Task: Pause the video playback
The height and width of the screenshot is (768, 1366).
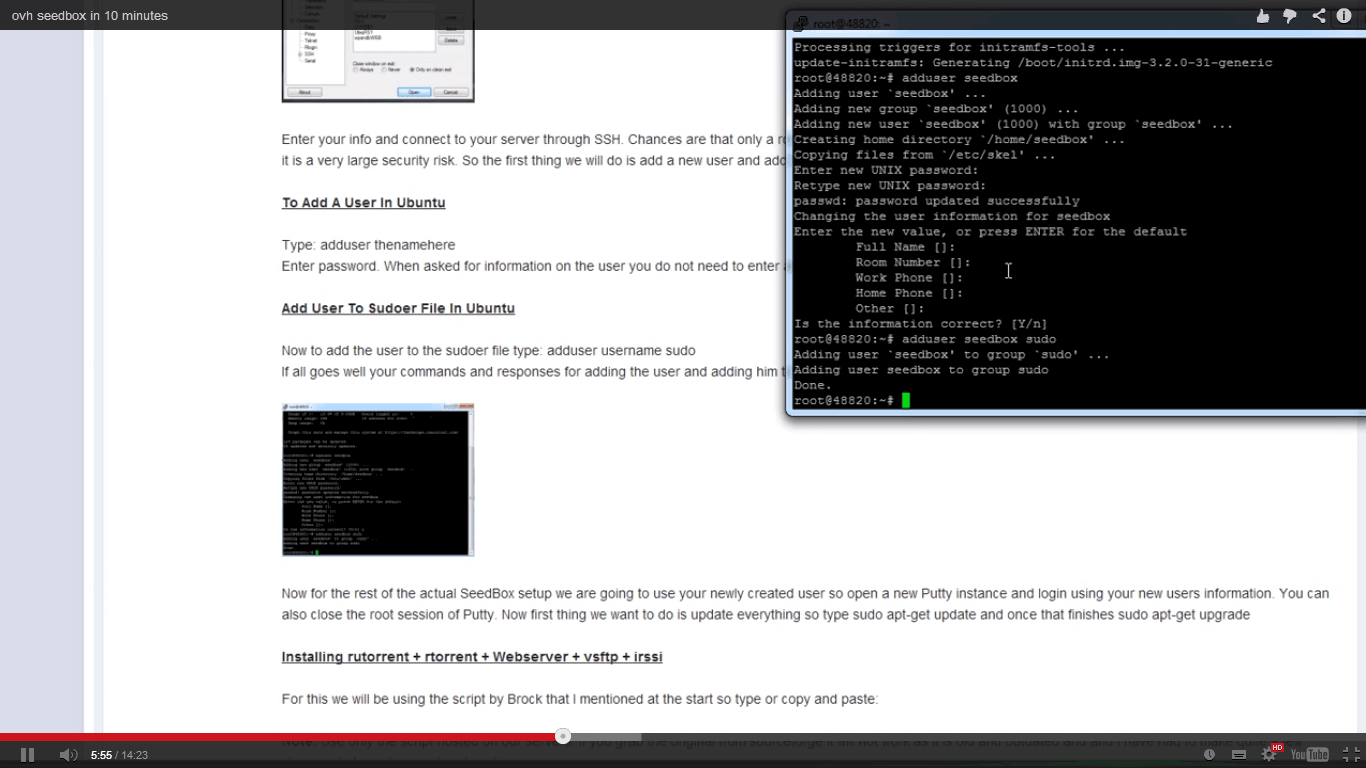Action: pos(27,755)
